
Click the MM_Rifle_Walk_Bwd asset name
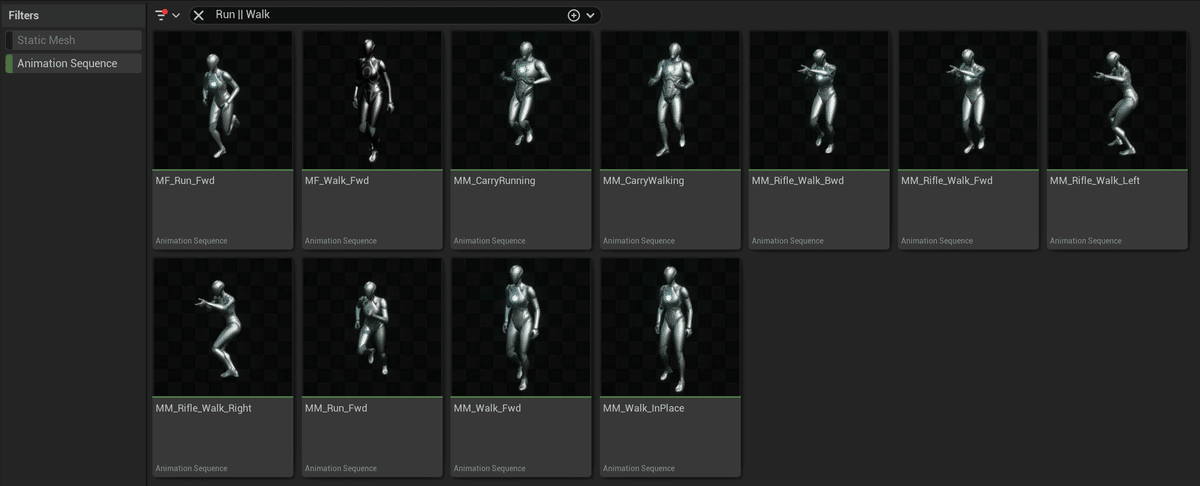click(x=798, y=181)
